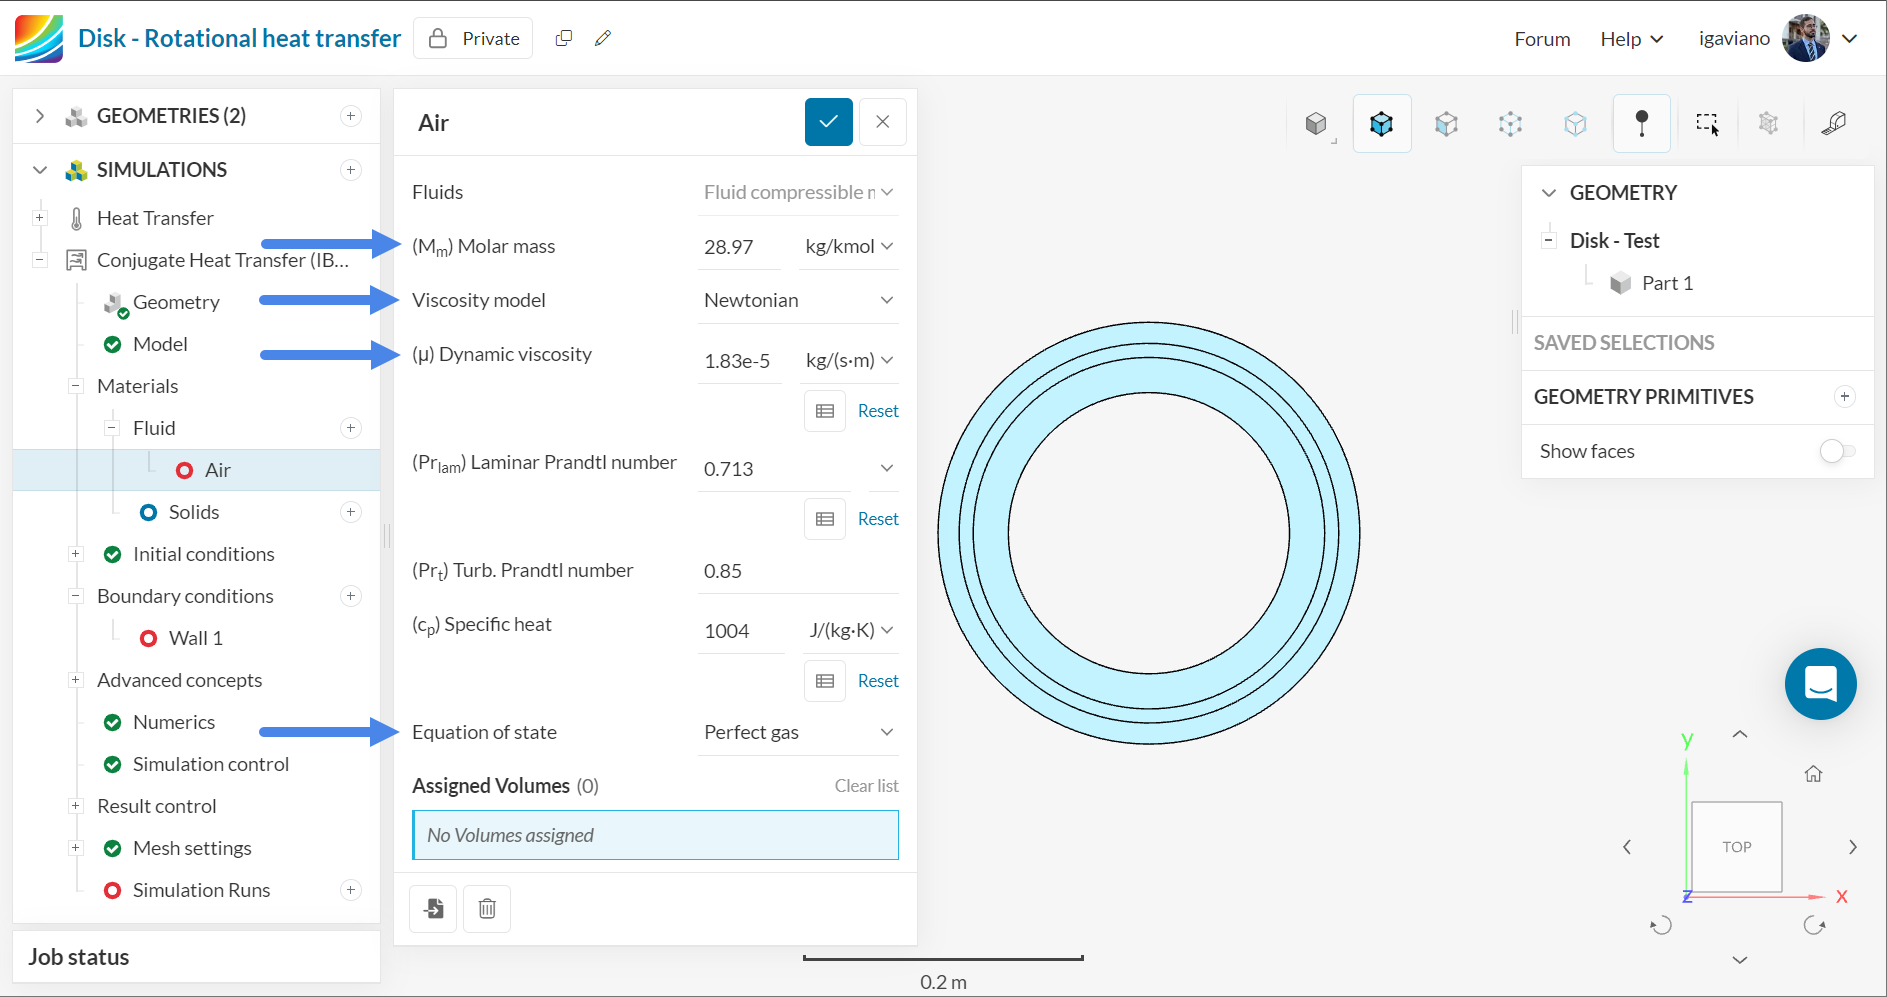Open the Forum link in header
The height and width of the screenshot is (997, 1887).
[x=1541, y=39]
